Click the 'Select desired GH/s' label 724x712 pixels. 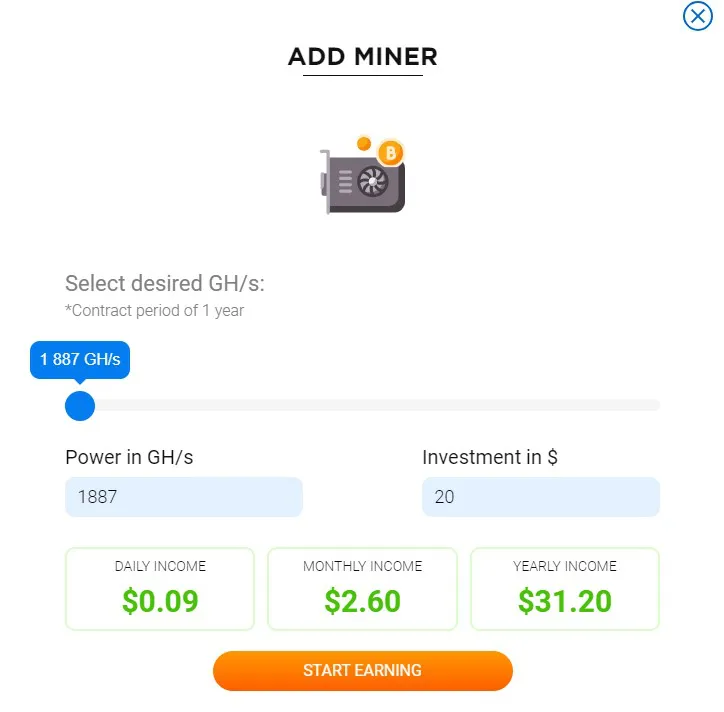[x=165, y=284]
